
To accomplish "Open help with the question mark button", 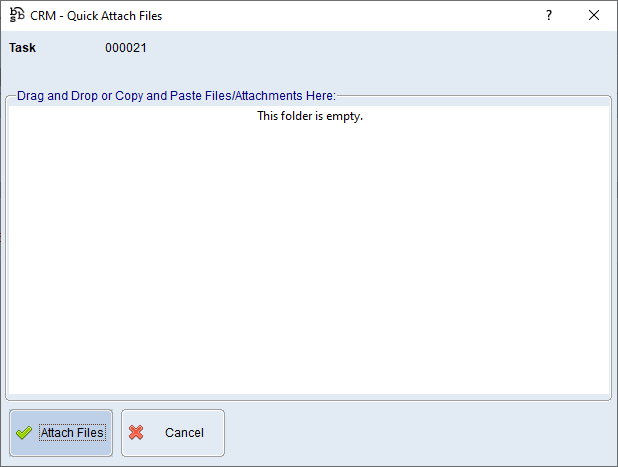I will 548,16.
